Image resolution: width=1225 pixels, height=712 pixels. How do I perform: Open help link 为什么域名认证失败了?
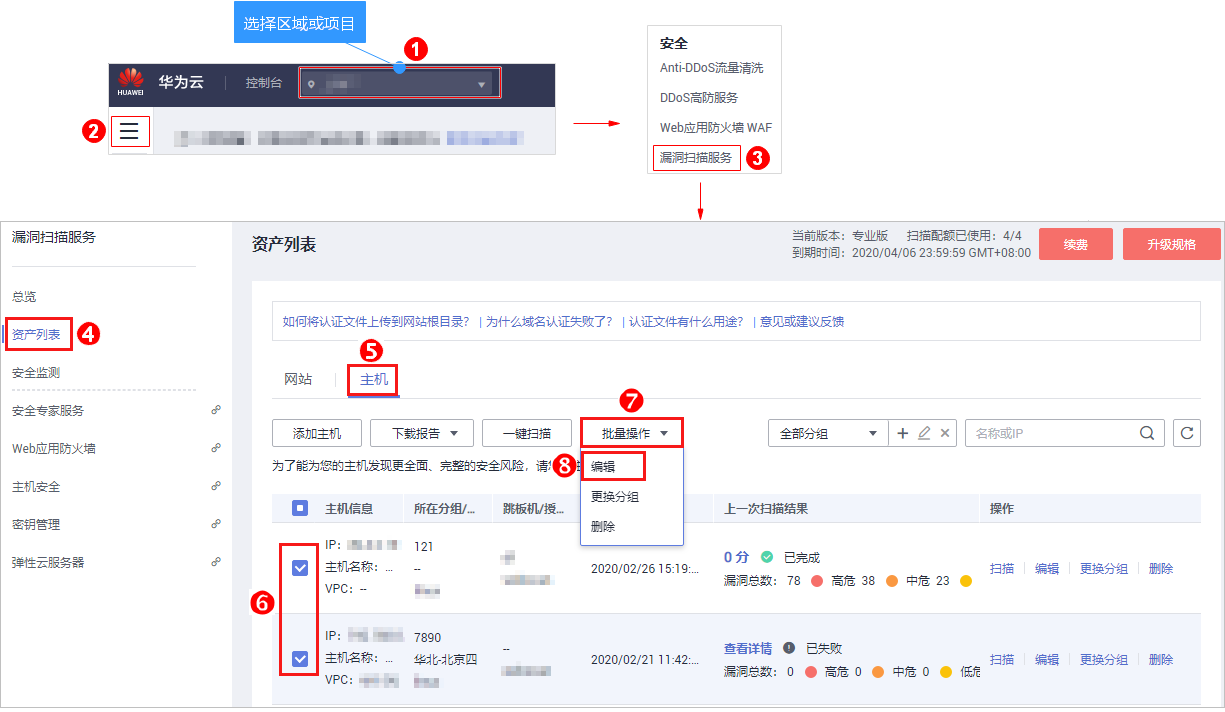click(549, 322)
